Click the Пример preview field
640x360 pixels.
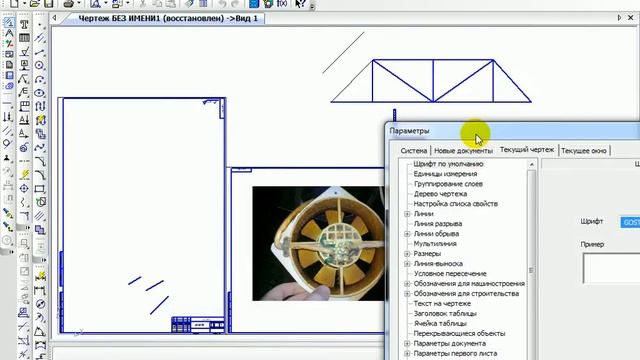[x=611, y=268]
